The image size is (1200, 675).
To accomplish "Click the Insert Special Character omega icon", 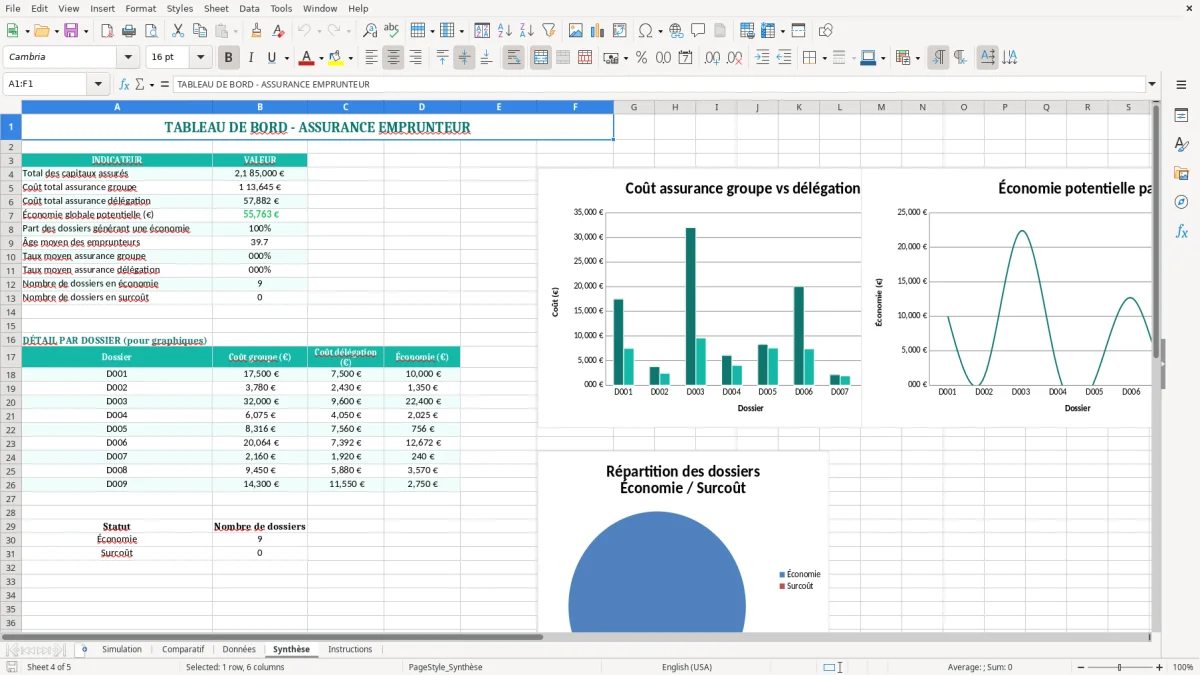I will (645, 31).
